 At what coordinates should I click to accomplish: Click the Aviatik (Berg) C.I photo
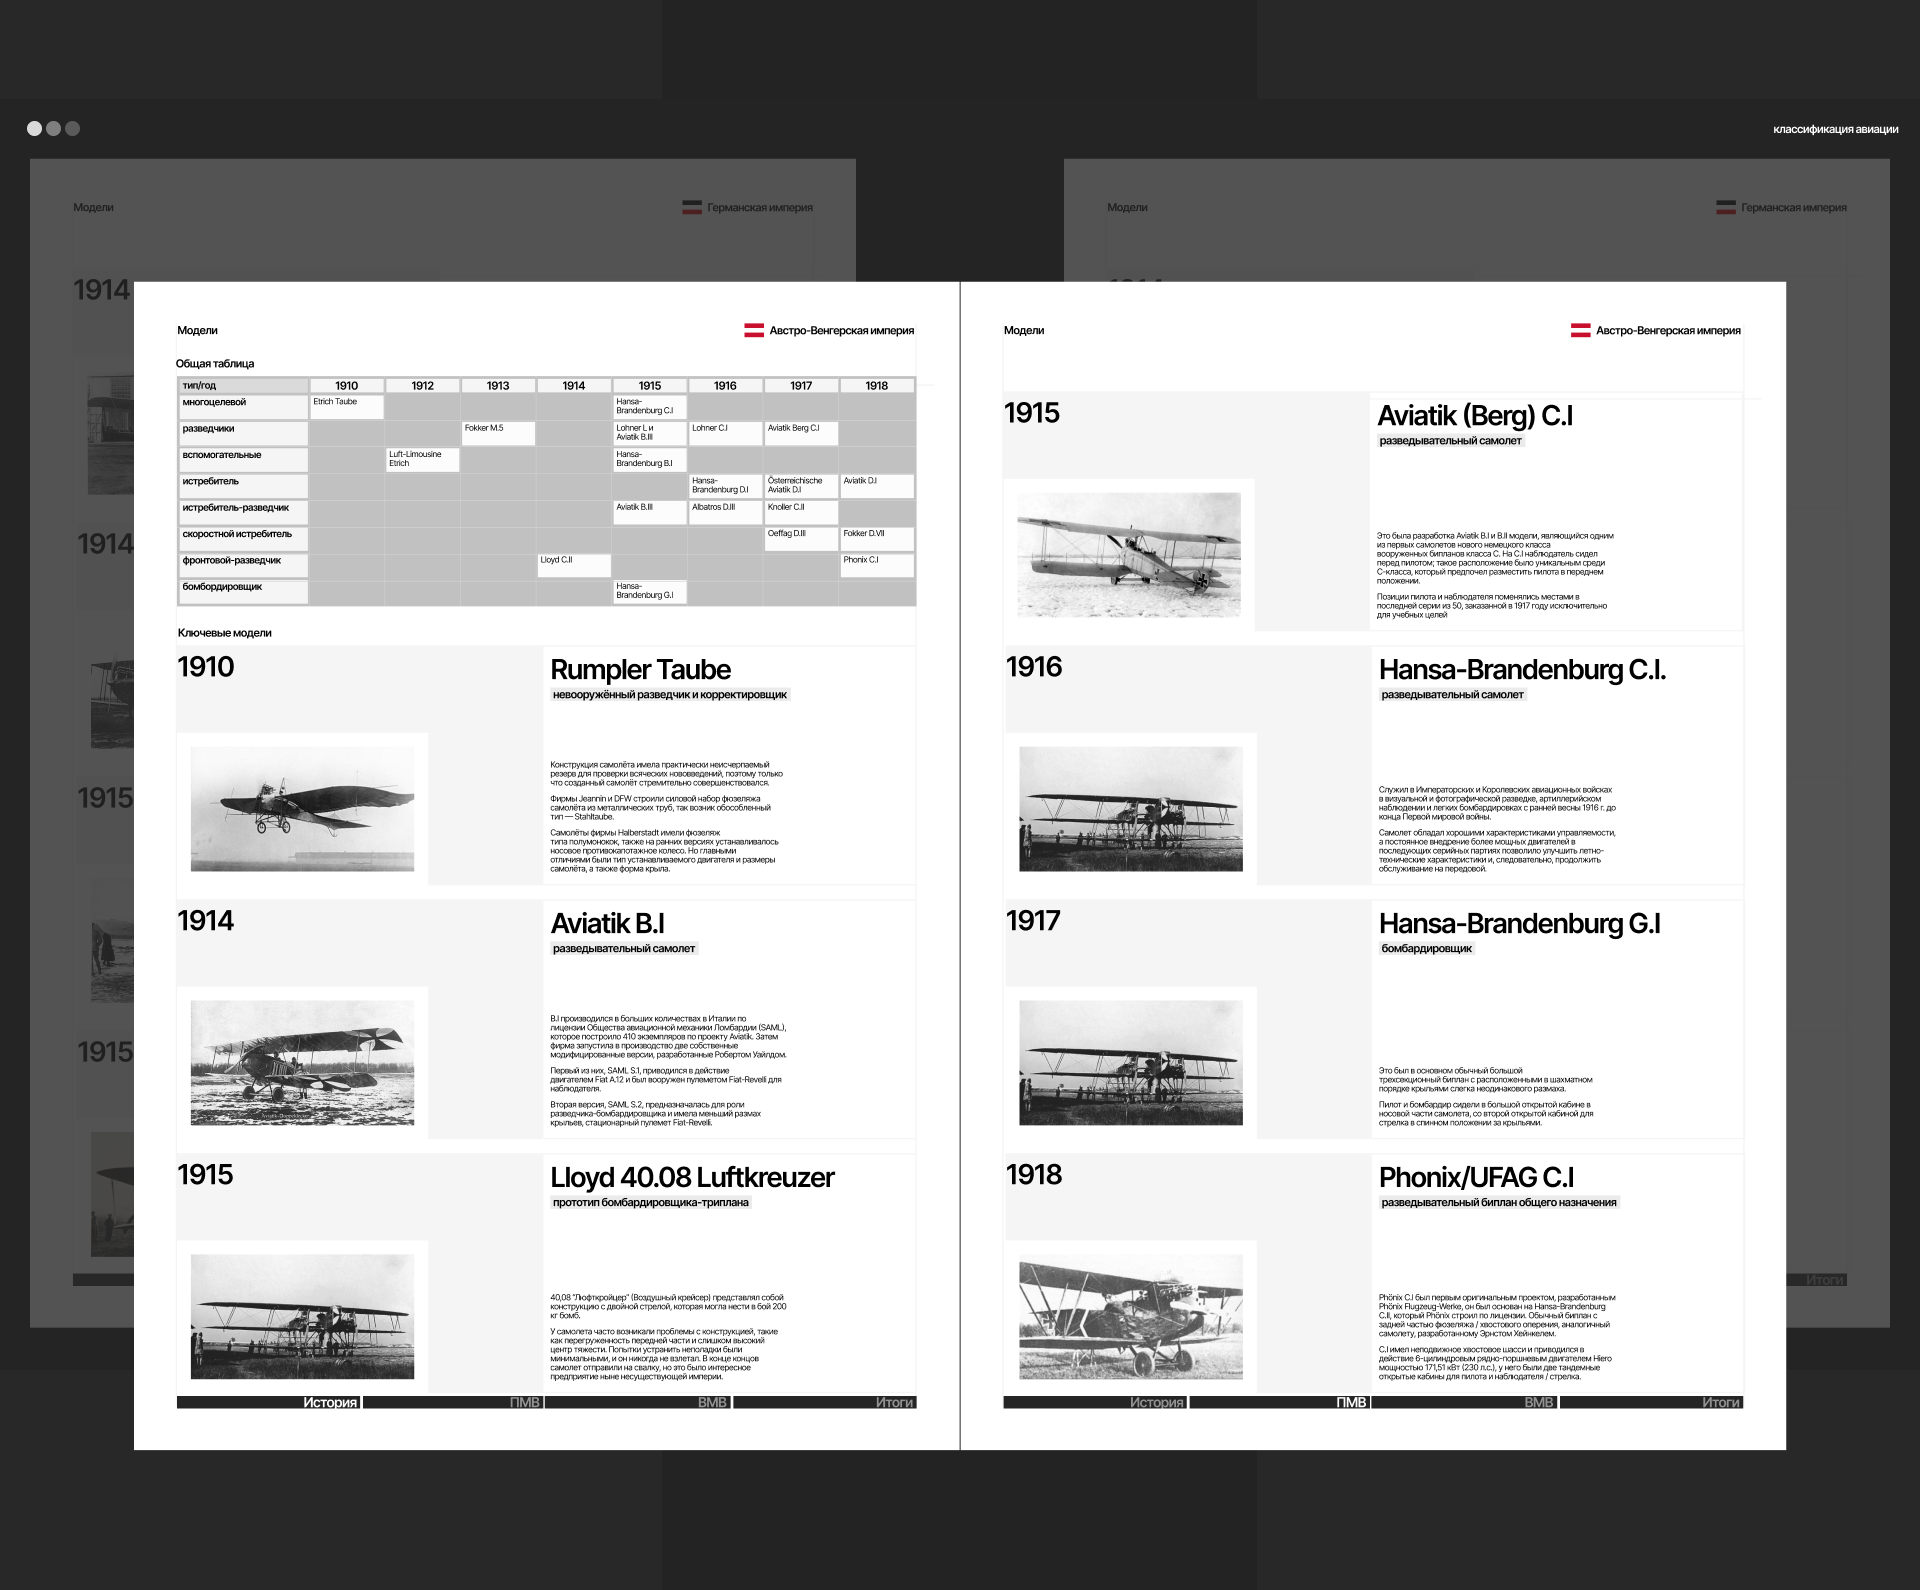click(x=1128, y=554)
